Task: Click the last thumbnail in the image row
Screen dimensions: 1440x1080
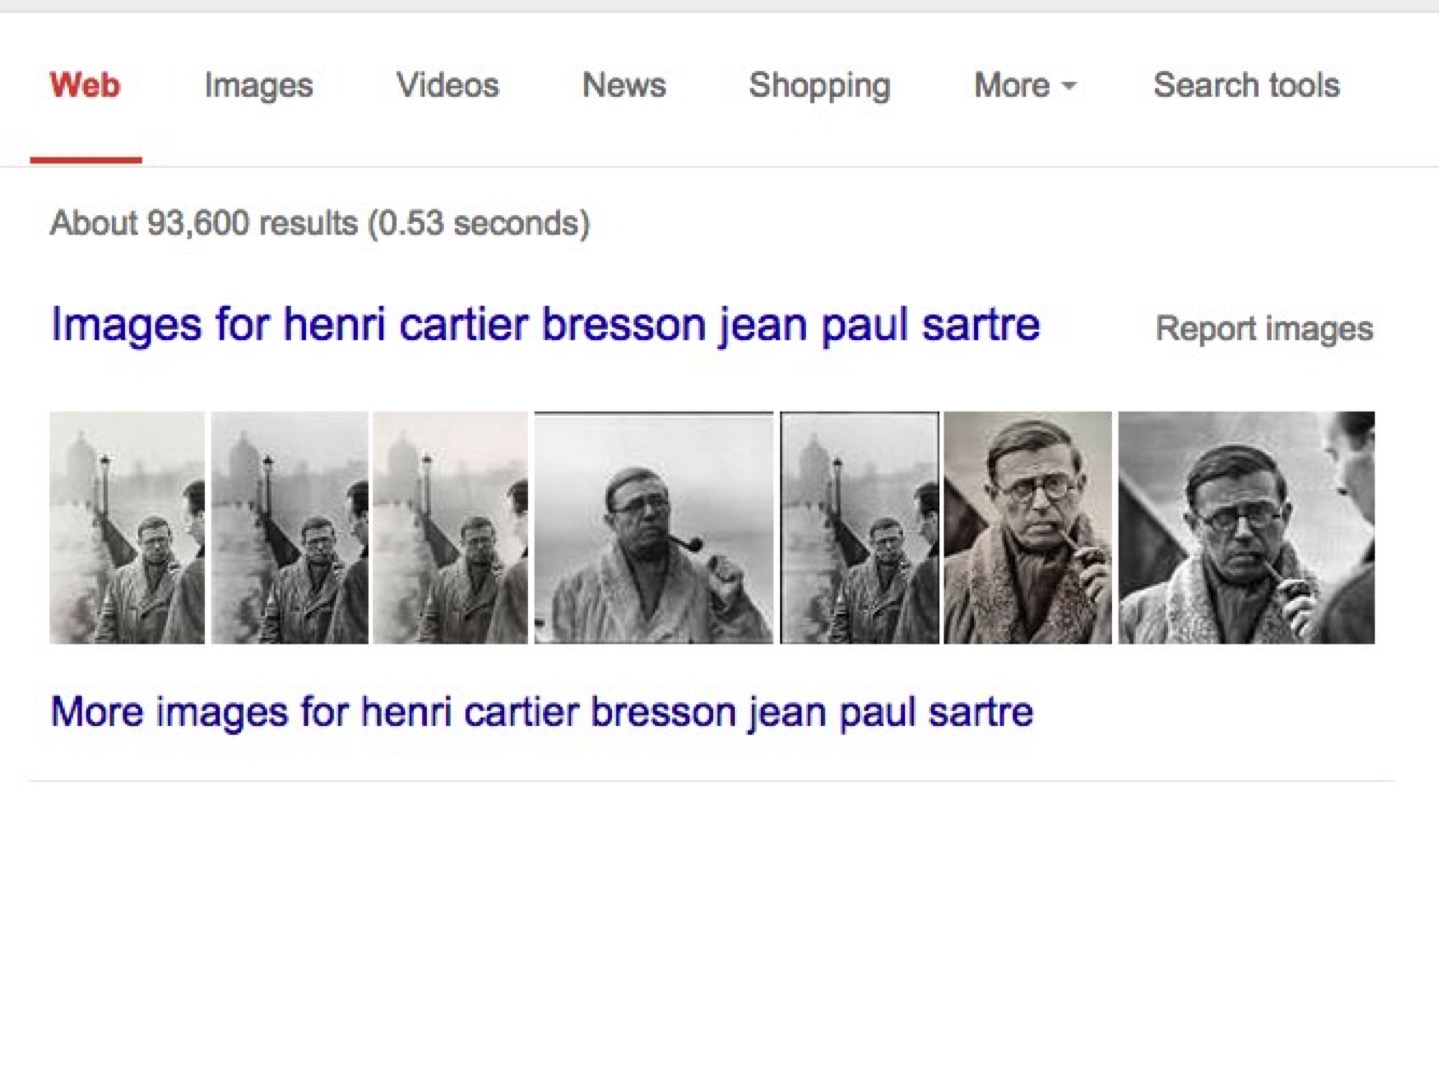Action: click(x=1246, y=528)
